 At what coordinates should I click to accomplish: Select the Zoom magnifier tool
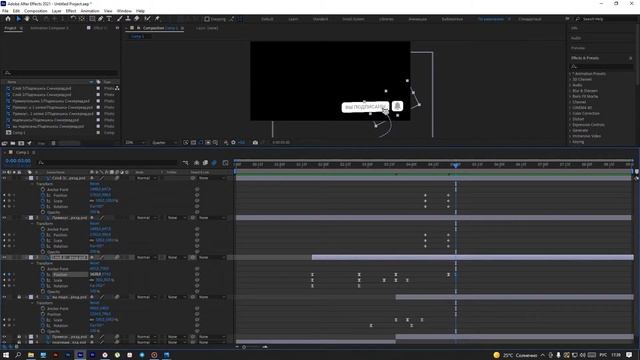(36, 19)
